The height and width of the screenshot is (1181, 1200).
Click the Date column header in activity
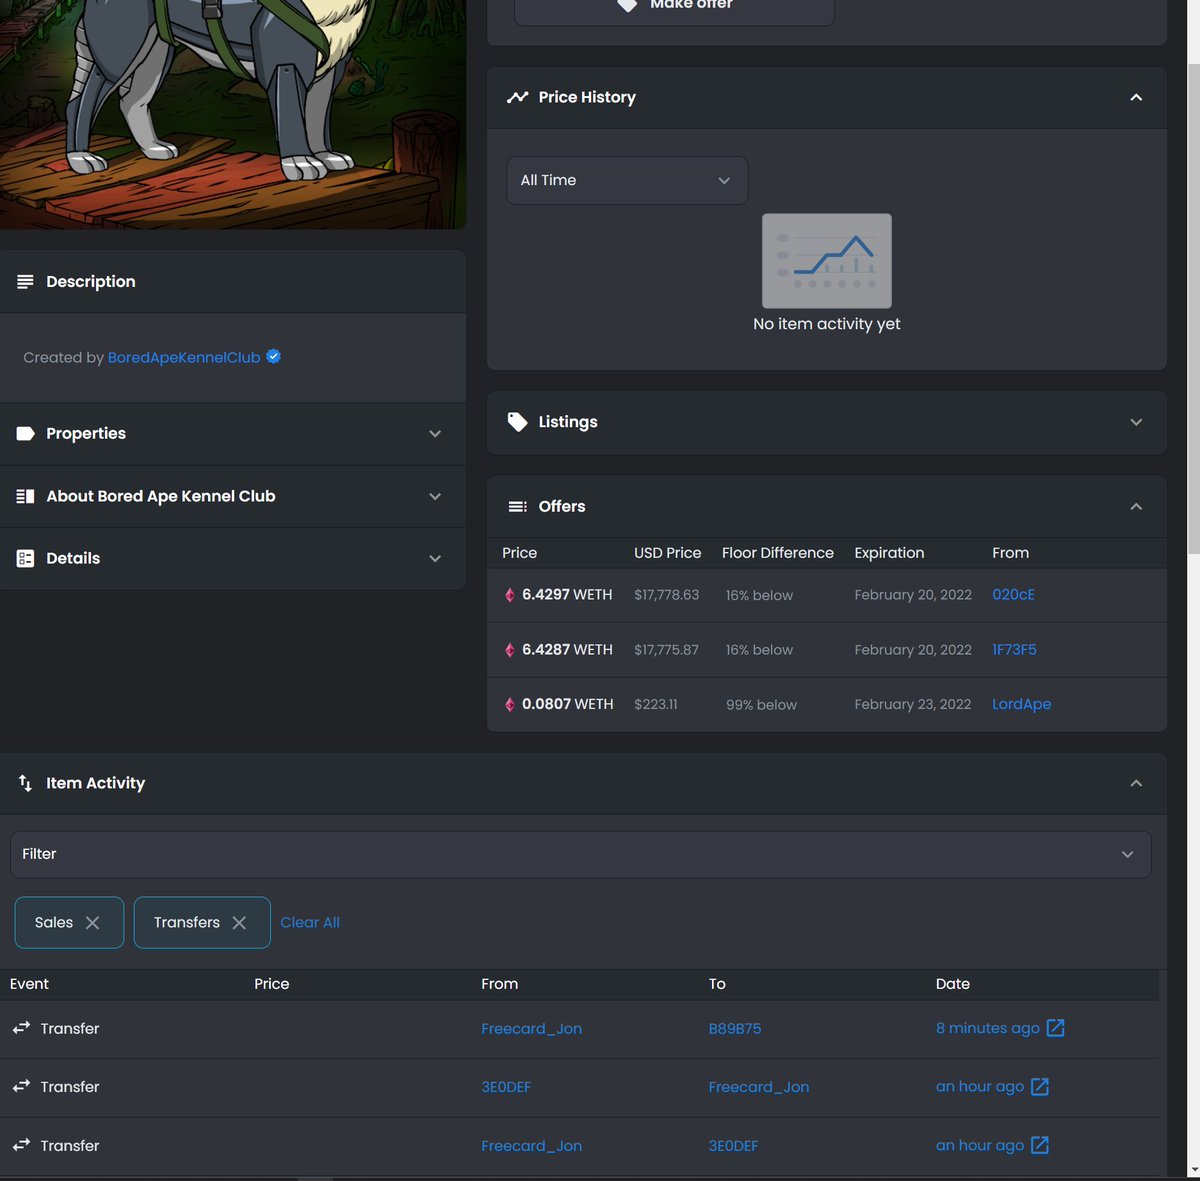click(x=953, y=984)
